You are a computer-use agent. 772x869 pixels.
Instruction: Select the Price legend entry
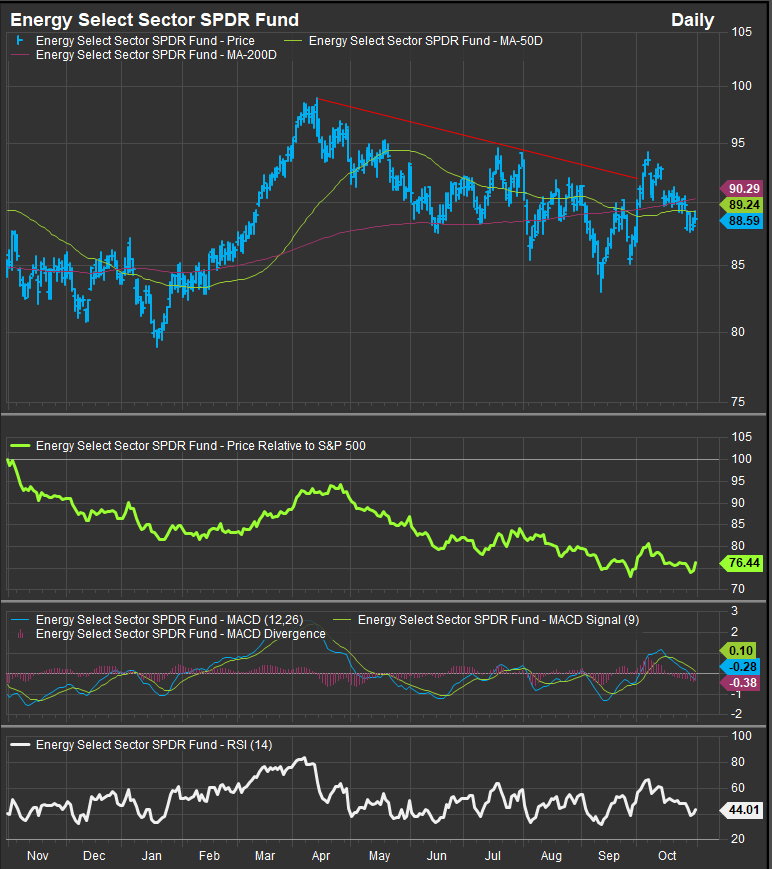[145, 41]
